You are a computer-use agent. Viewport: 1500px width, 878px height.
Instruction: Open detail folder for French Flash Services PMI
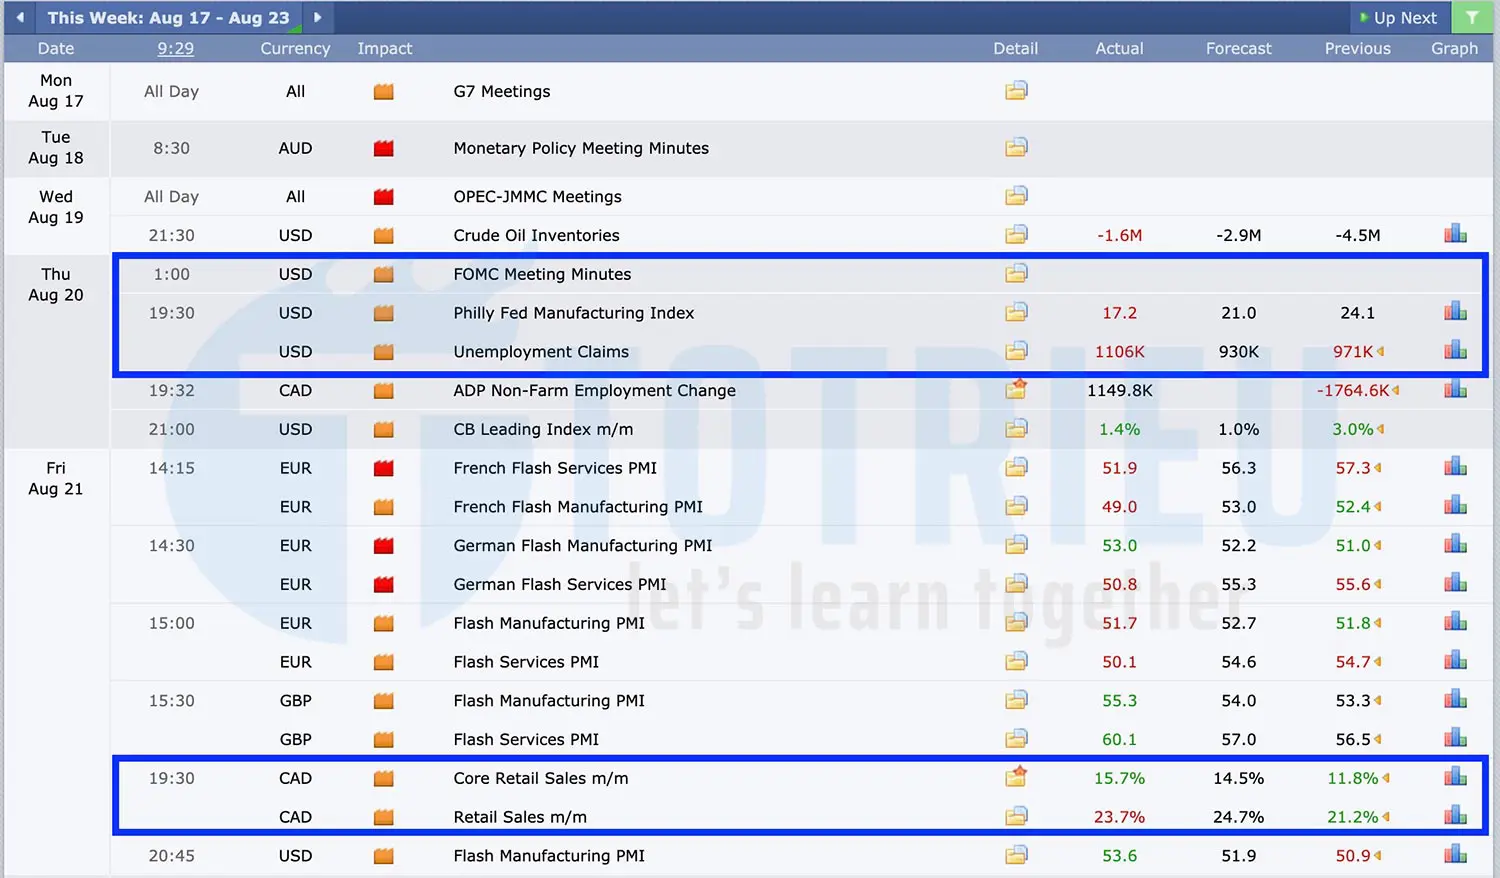(1016, 467)
